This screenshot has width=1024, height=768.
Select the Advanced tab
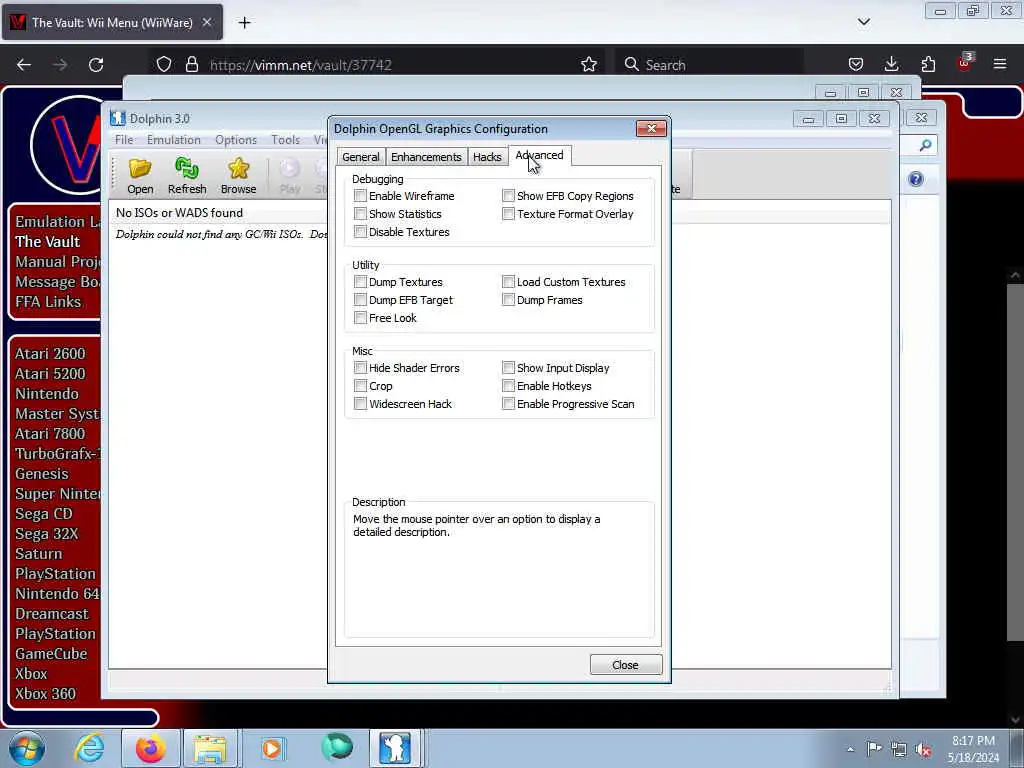pyautogui.click(x=539, y=155)
